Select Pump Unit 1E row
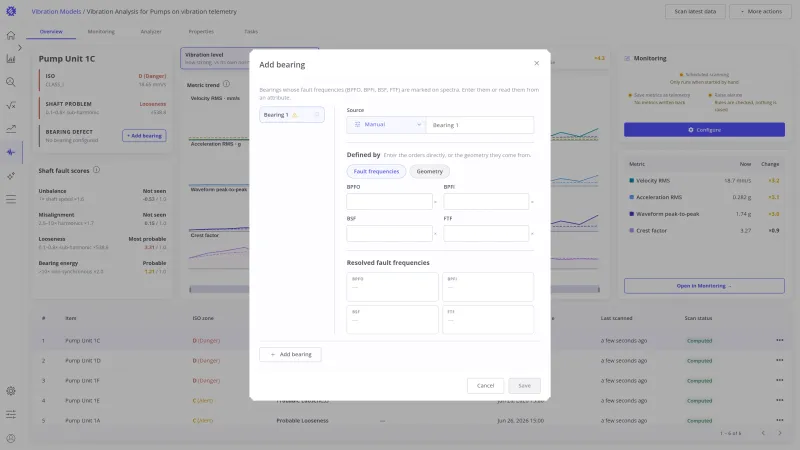 pyautogui.click(x=411, y=401)
